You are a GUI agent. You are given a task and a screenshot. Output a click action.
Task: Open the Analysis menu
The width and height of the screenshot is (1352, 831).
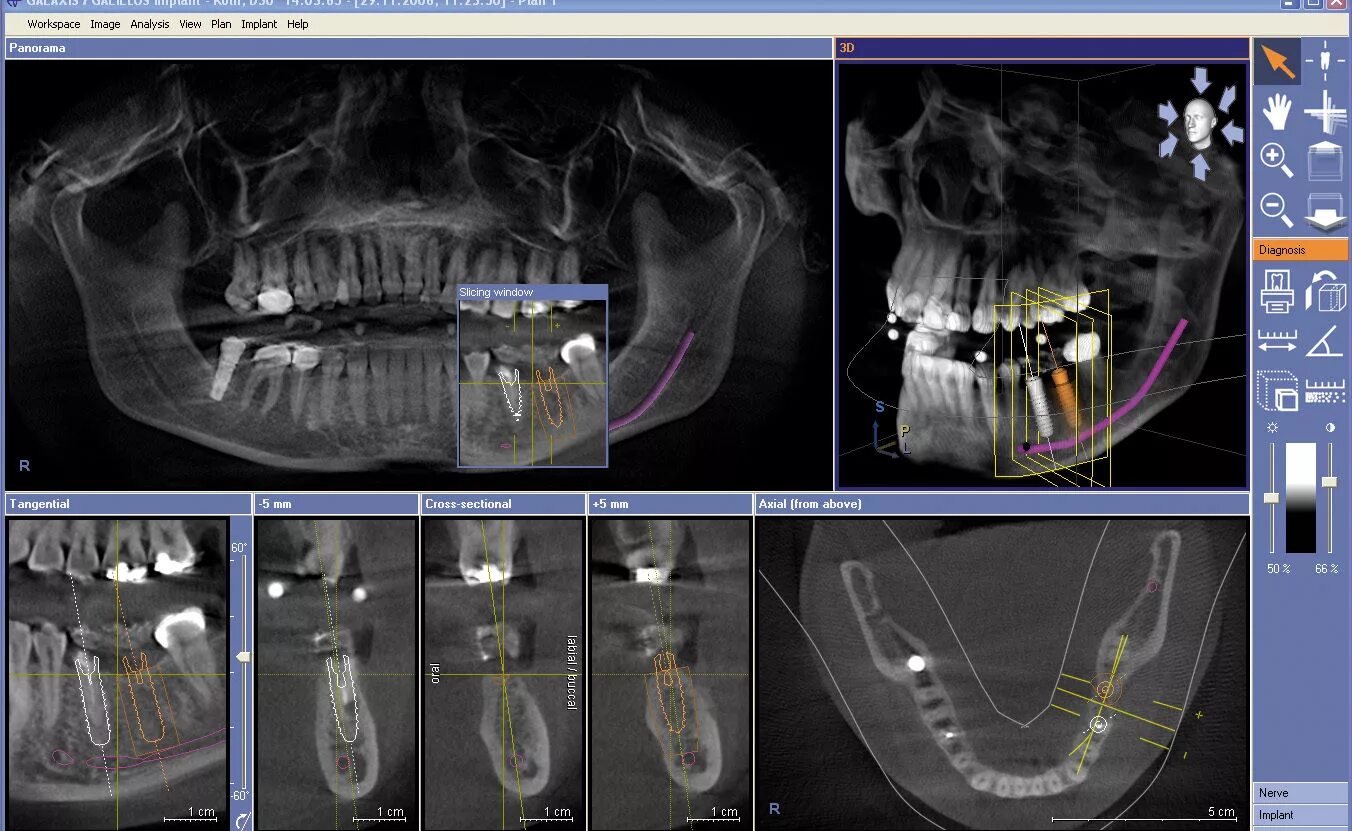[x=150, y=24]
